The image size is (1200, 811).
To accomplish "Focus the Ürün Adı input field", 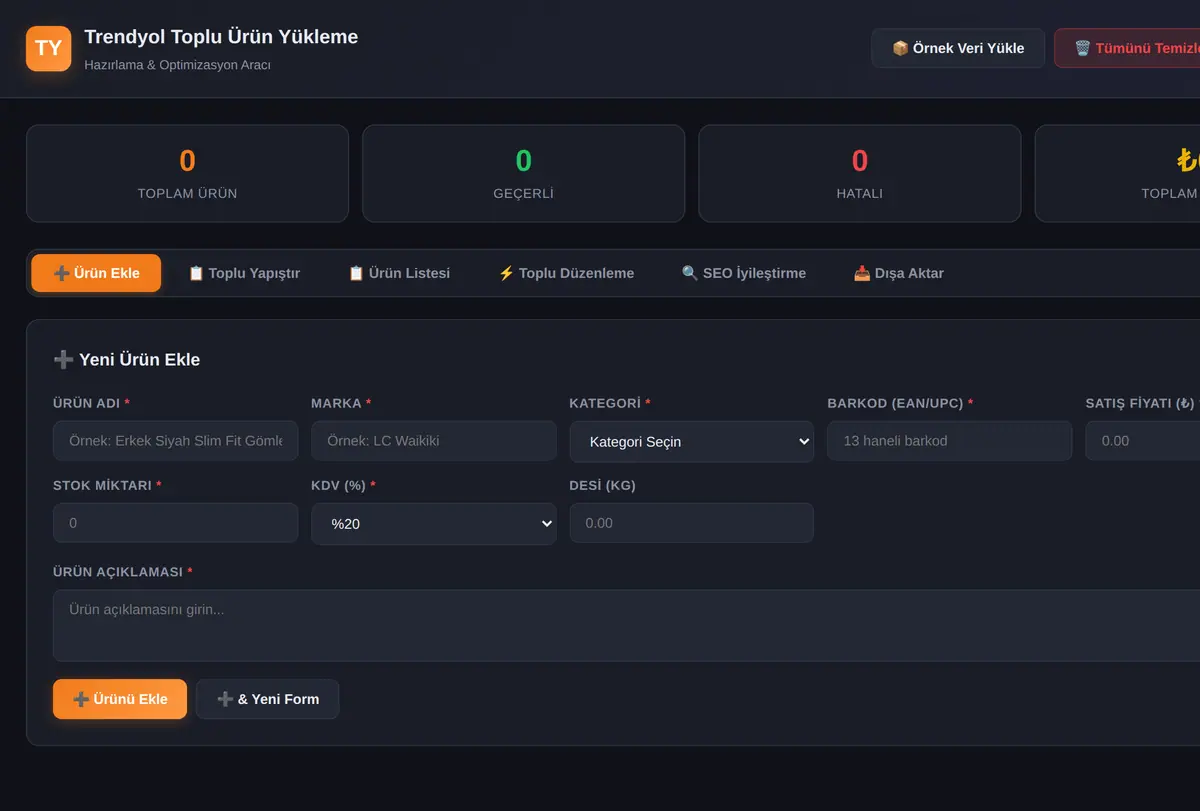I will click(x=175, y=441).
